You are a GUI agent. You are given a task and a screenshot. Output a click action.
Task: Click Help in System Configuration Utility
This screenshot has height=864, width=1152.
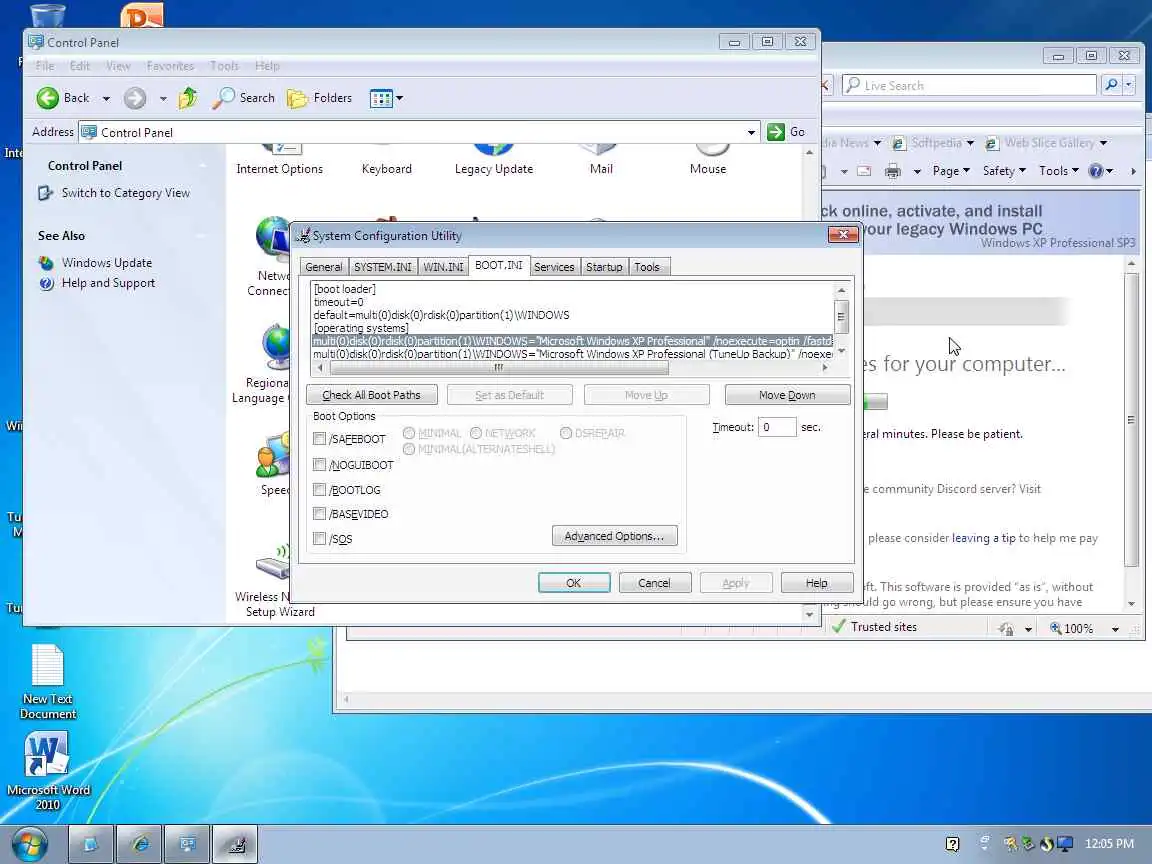click(817, 583)
